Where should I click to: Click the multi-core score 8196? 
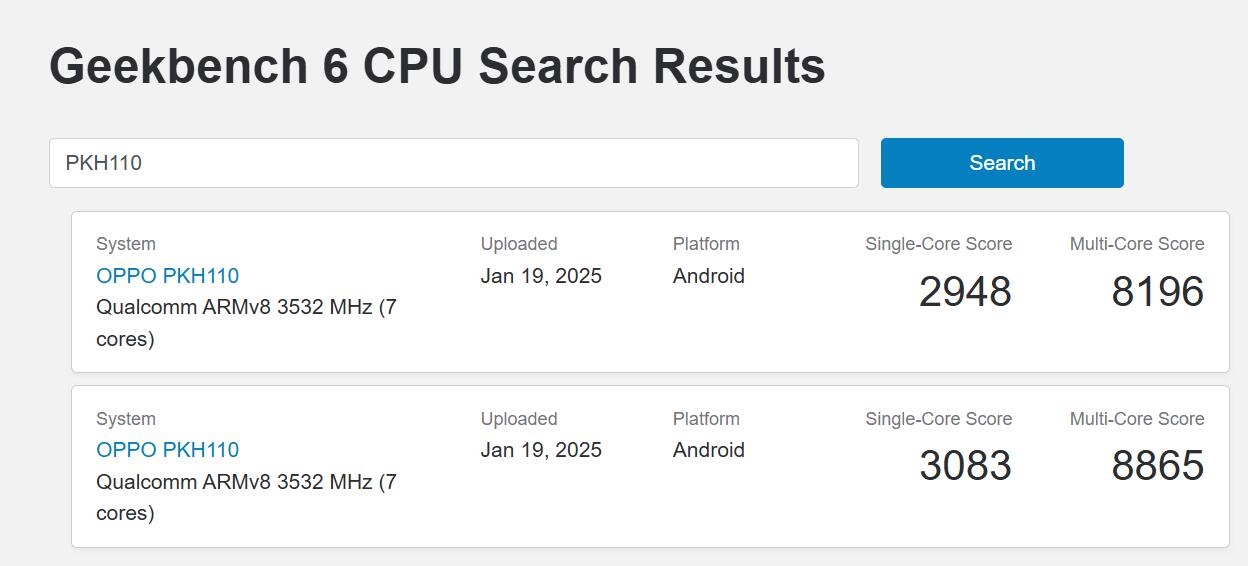click(x=1157, y=292)
